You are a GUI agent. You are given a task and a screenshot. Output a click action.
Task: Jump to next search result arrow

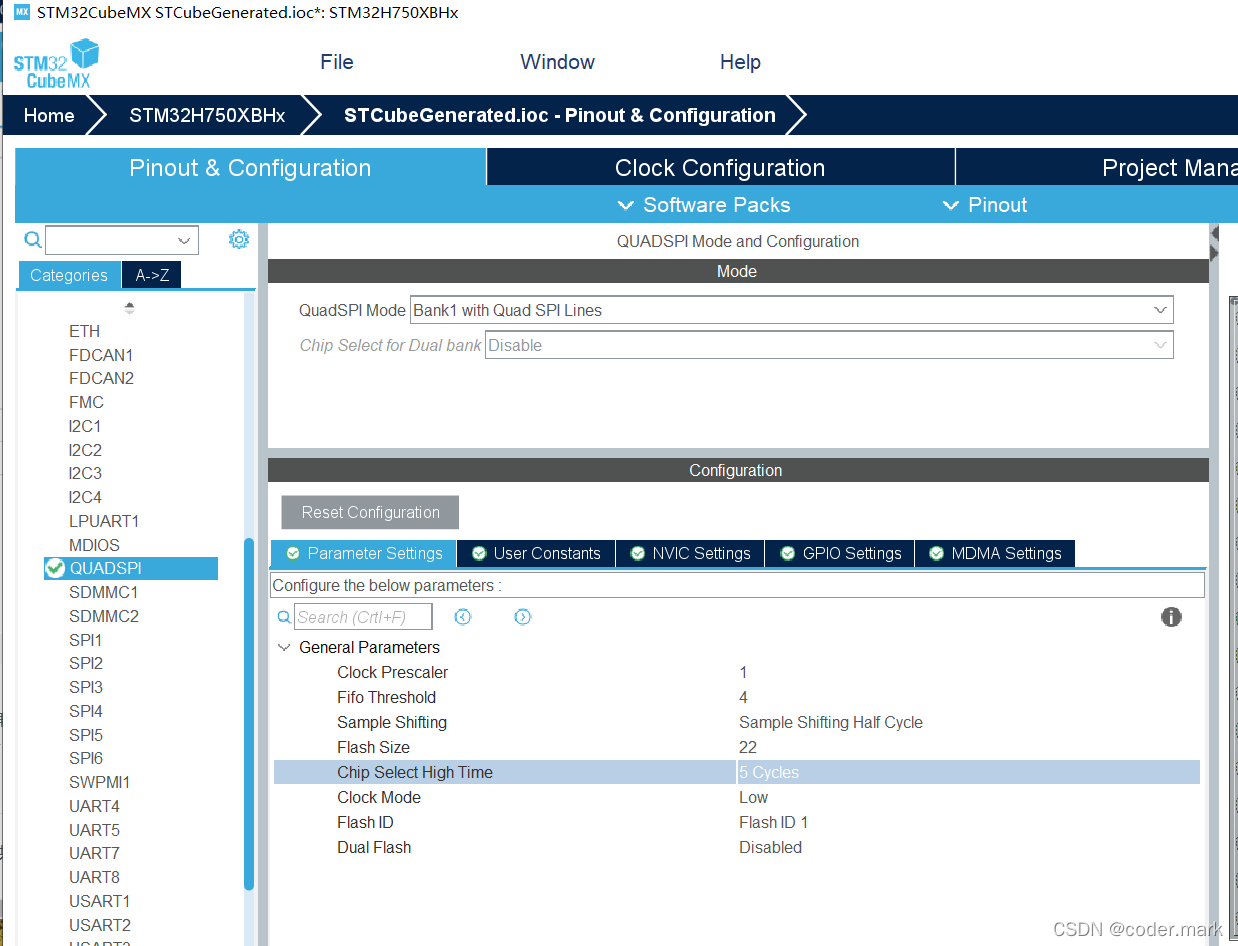(x=522, y=617)
